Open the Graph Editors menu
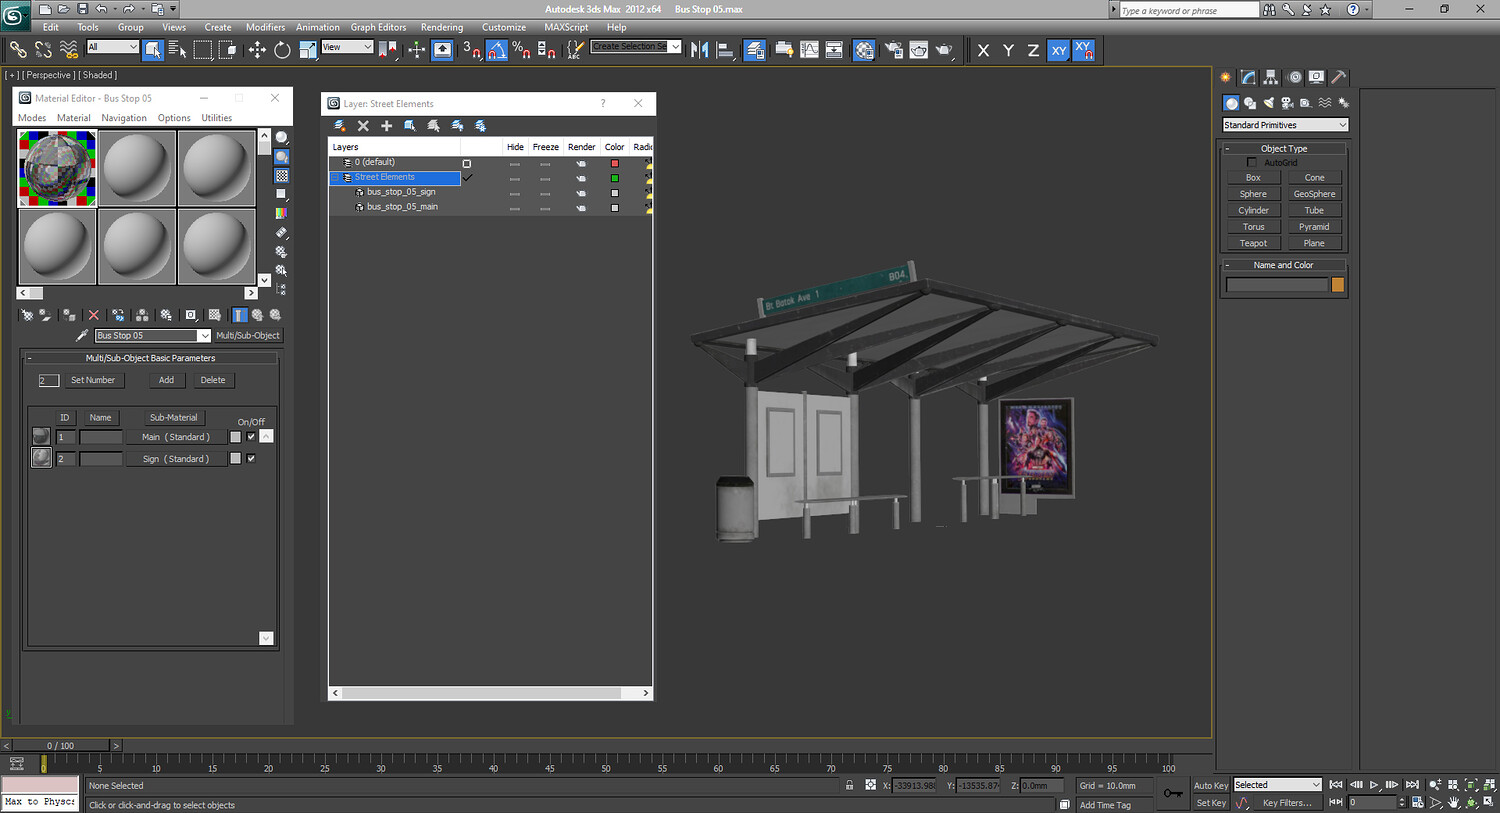The width and height of the screenshot is (1500, 813). point(378,27)
